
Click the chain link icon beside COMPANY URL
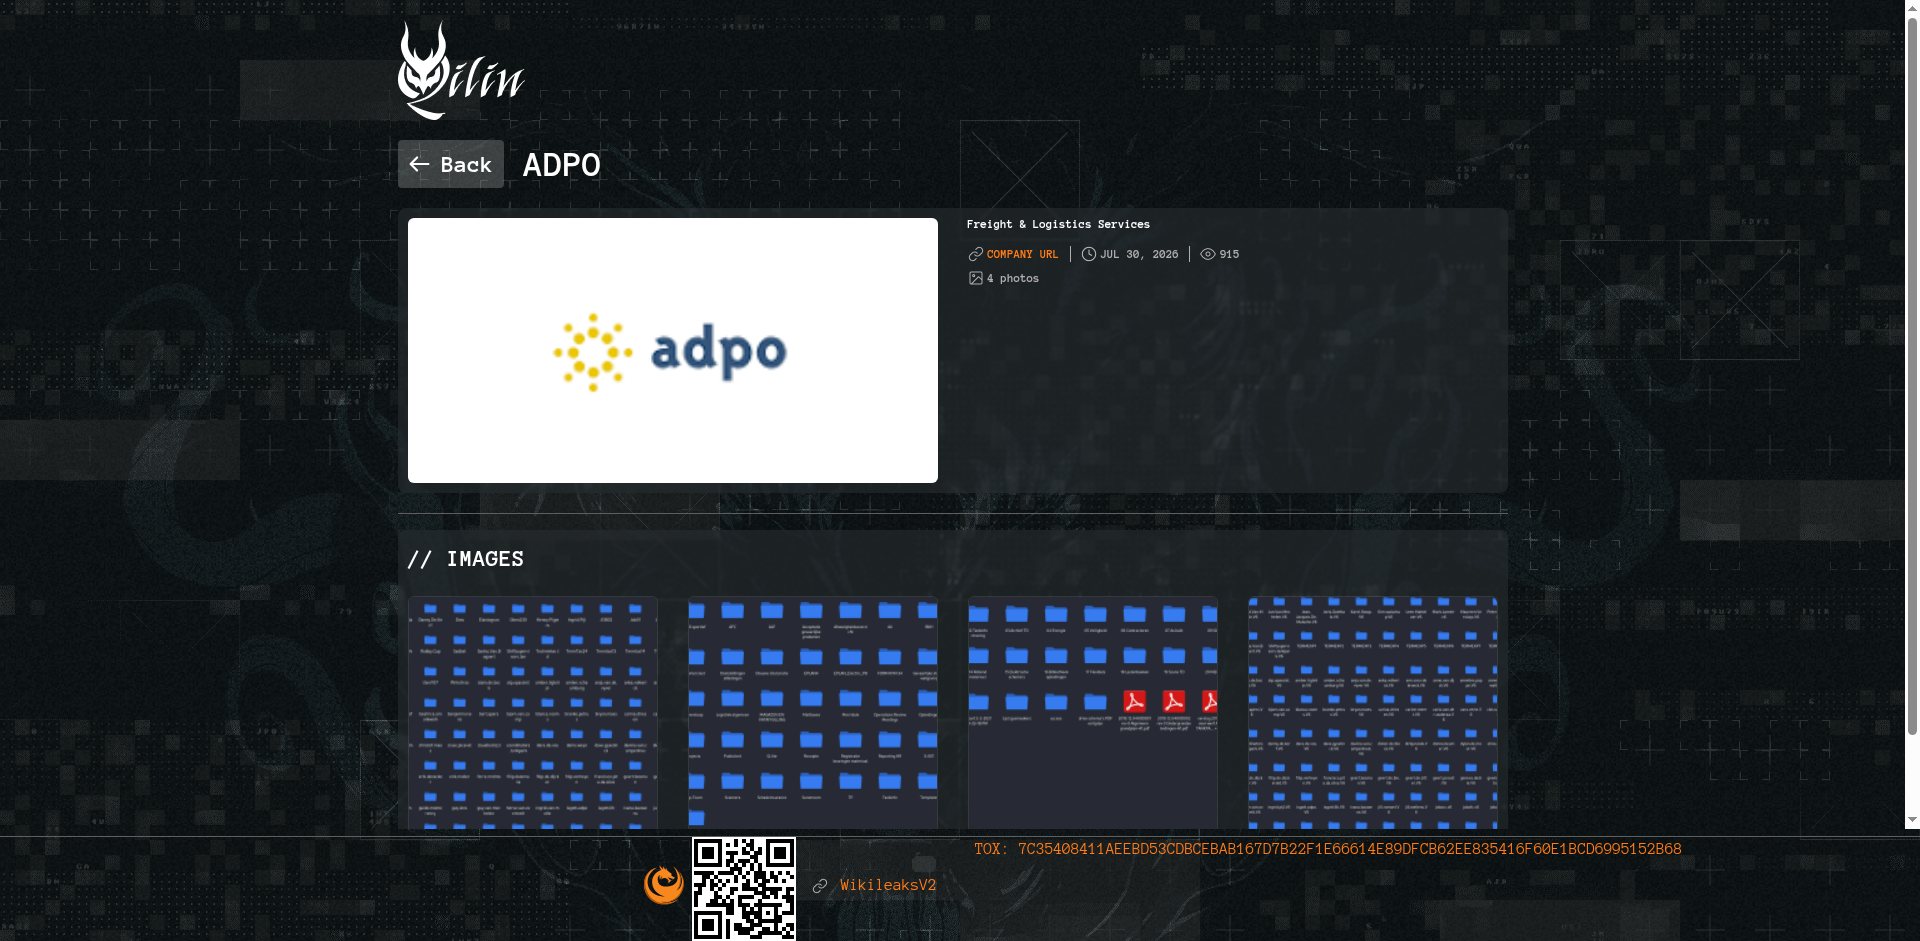(x=976, y=254)
